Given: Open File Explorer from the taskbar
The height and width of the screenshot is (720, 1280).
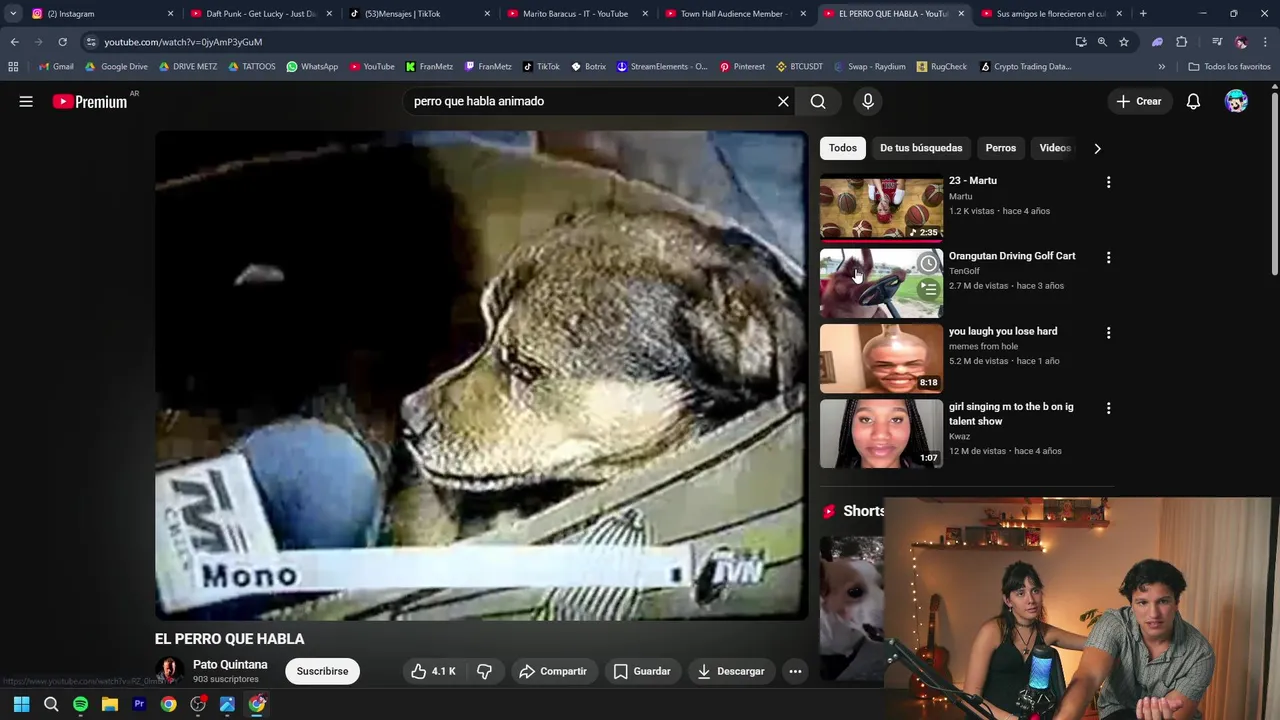Looking at the screenshot, I should 110,704.
